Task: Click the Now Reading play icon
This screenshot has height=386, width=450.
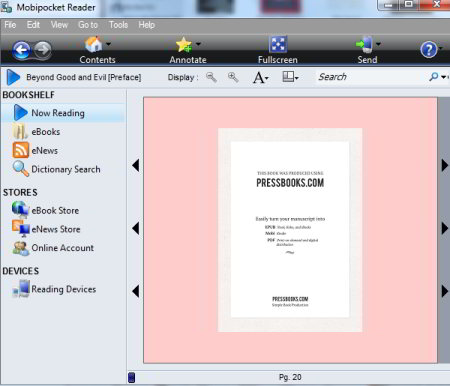Action: pyautogui.click(x=20, y=113)
